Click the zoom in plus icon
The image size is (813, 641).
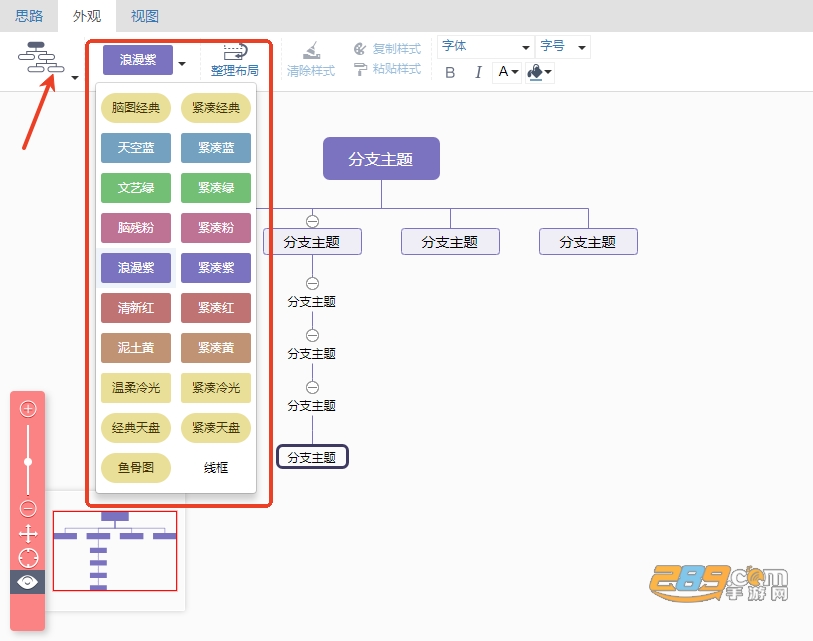[28, 409]
